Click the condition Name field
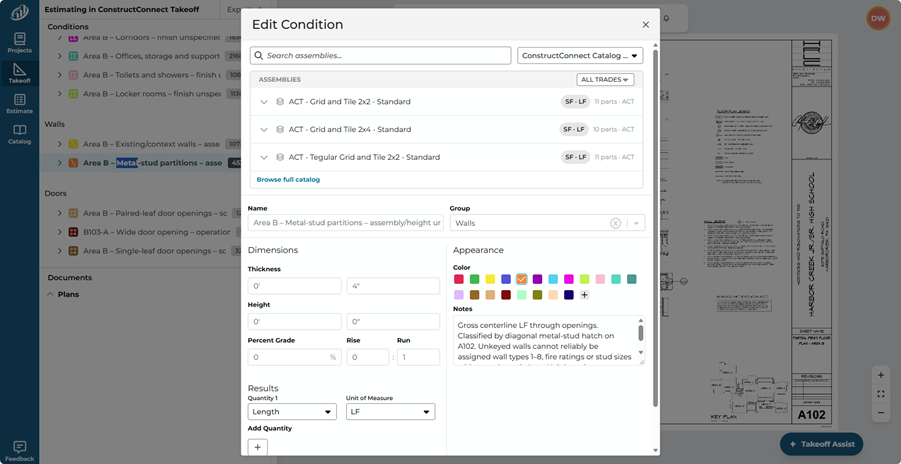The height and width of the screenshot is (464, 901). point(346,223)
